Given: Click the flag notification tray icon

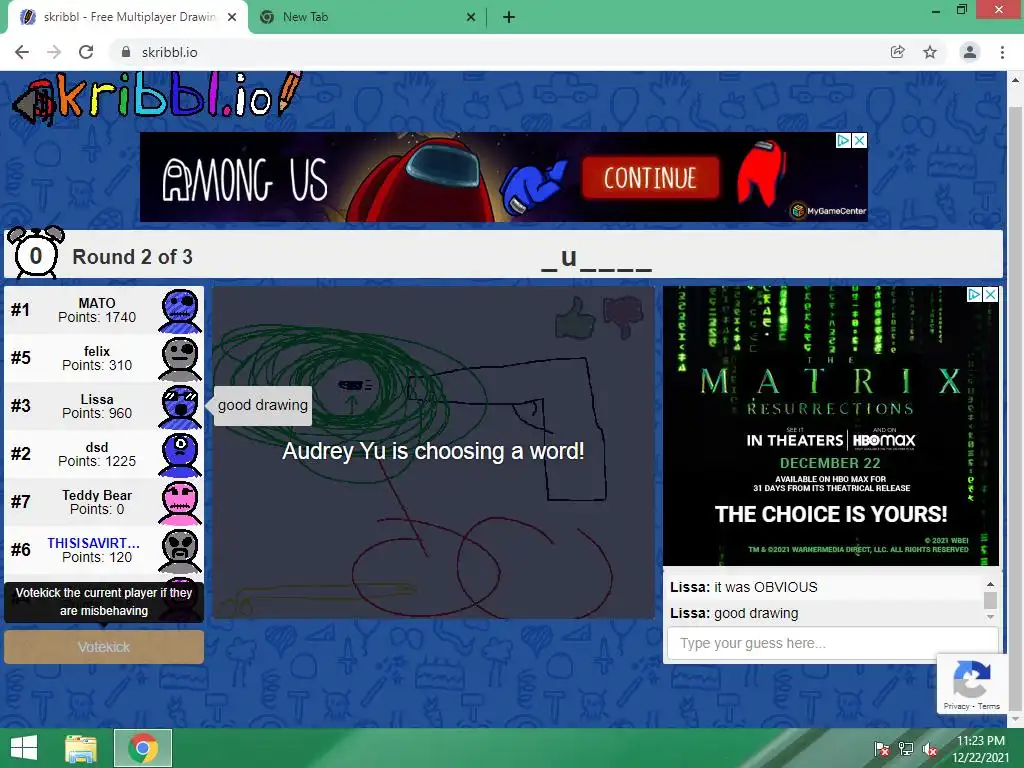Looking at the screenshot, I should click(882, 748).
